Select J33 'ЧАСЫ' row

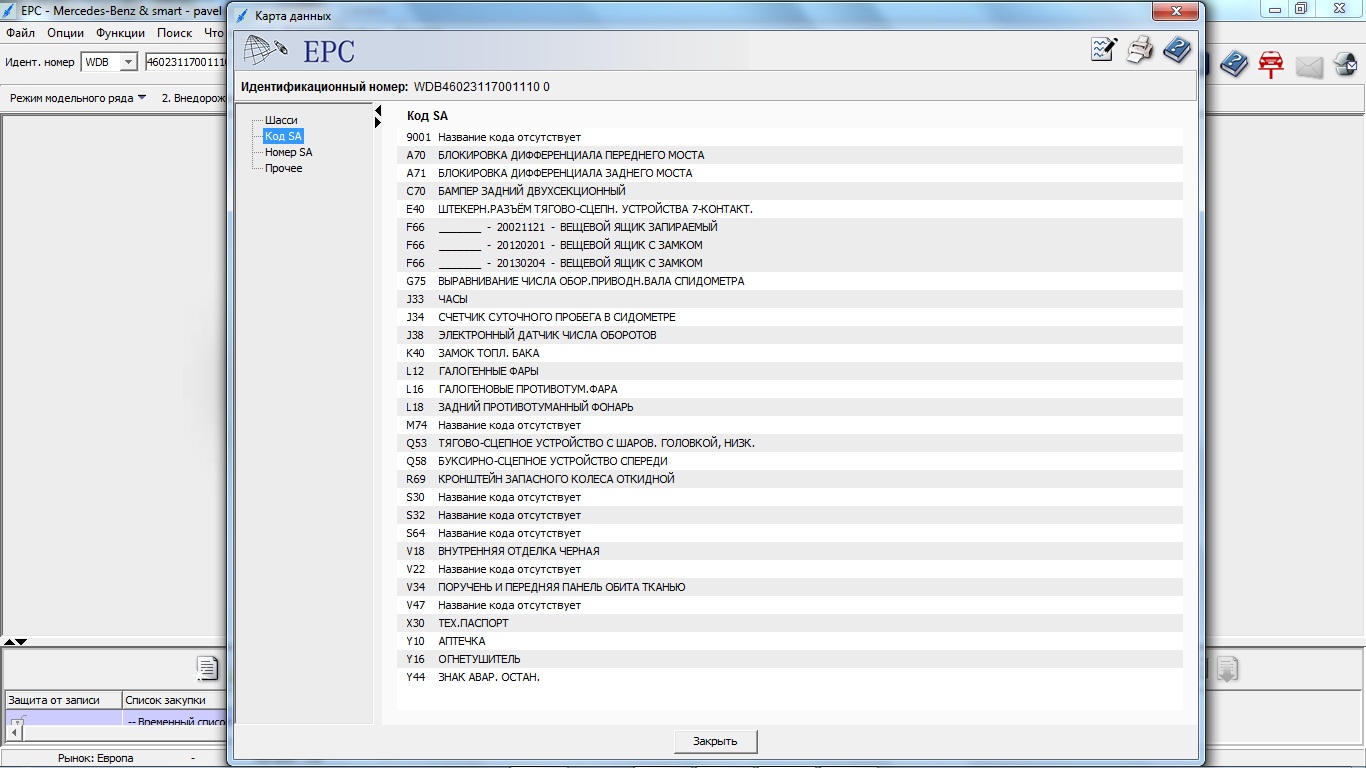(x=790, y=299)
